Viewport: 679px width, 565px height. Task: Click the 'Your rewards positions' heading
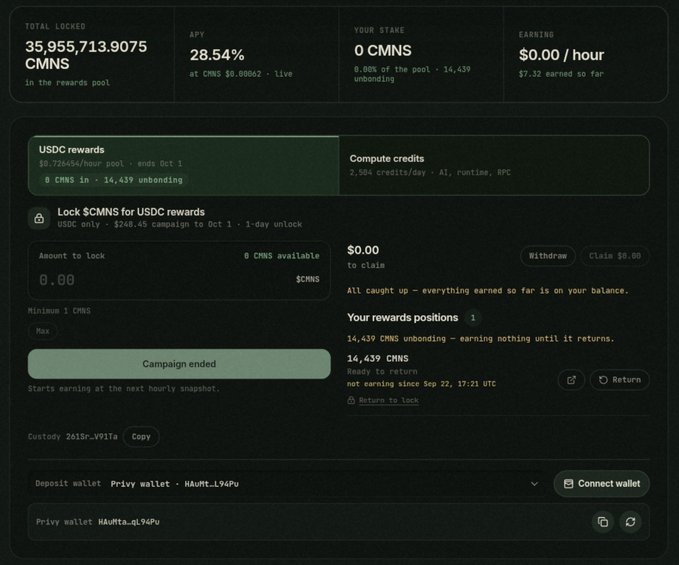click(402, 318)
